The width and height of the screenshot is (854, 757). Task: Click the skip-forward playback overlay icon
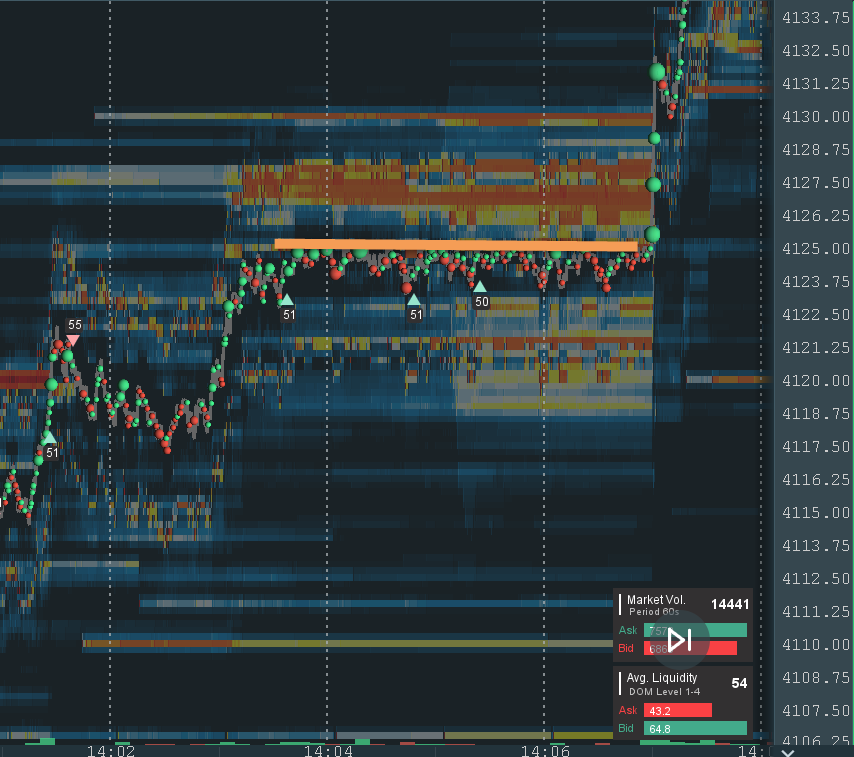point(680,640)
